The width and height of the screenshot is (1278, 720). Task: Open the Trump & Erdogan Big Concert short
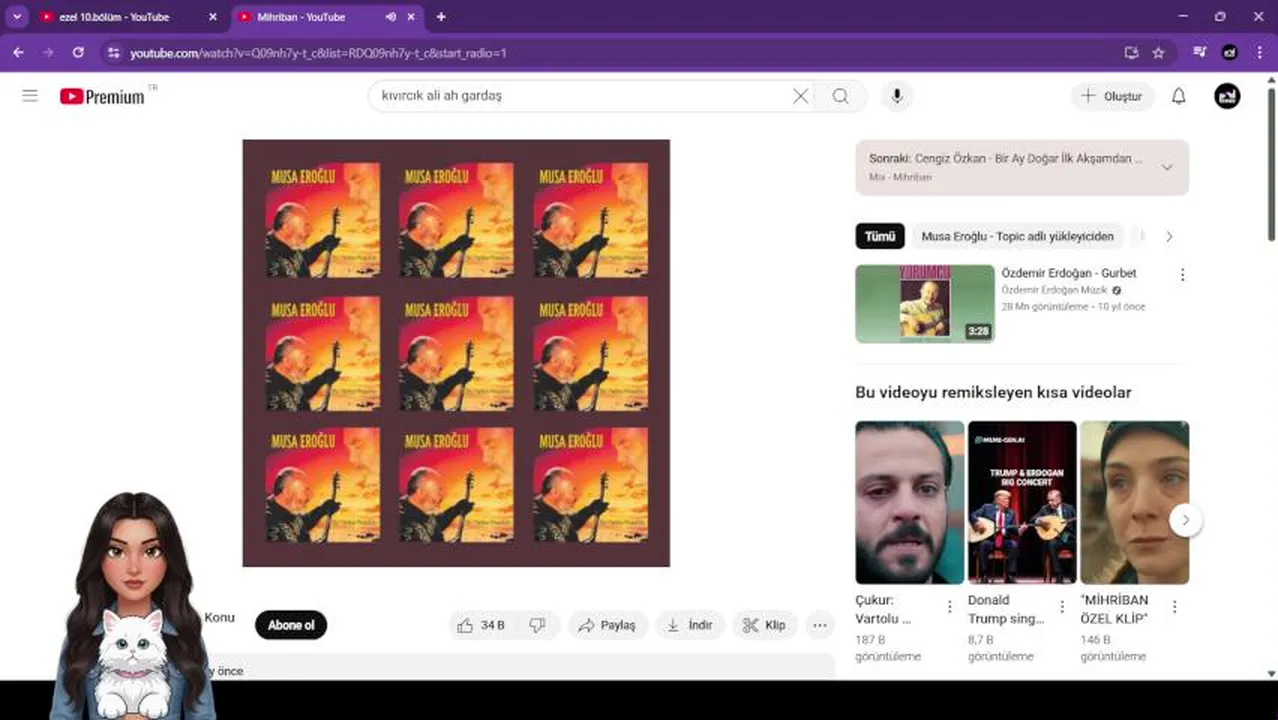(x=1022, y=502)
